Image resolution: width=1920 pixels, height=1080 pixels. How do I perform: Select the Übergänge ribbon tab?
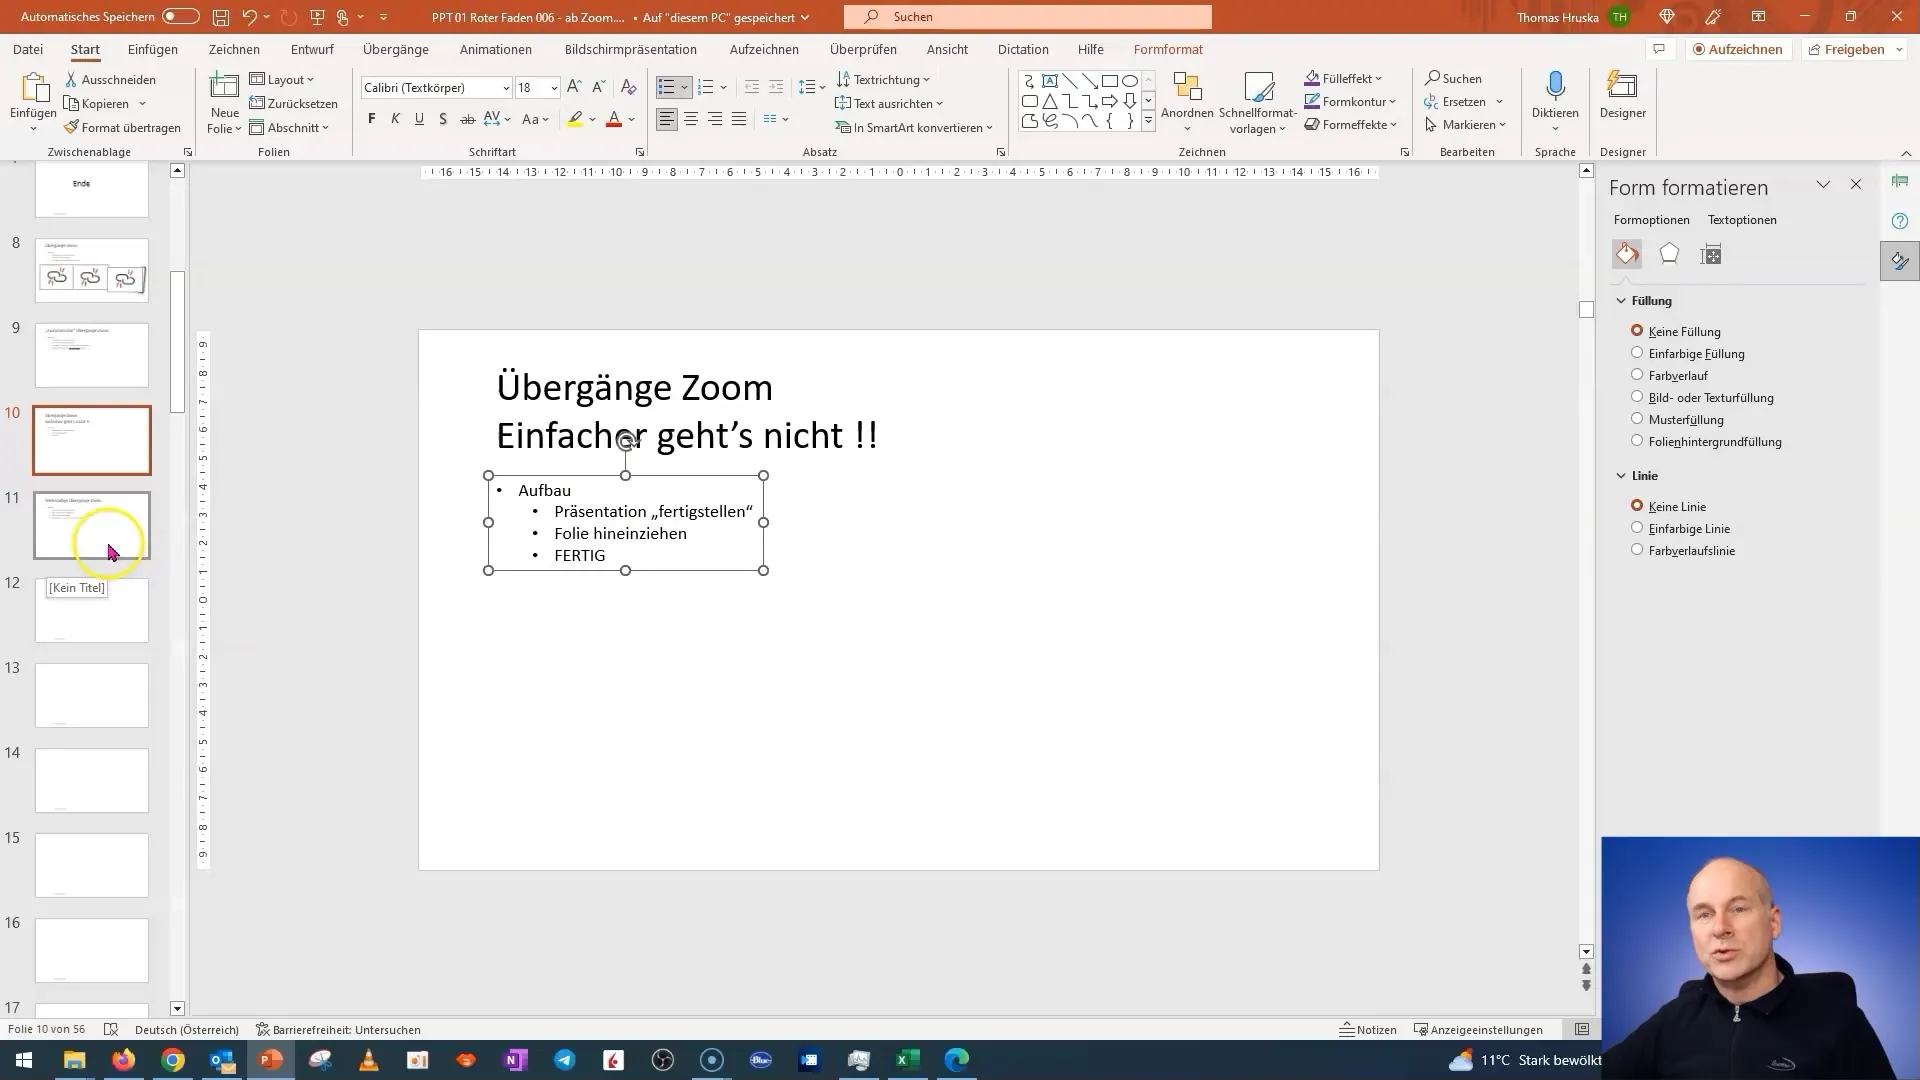396,49
